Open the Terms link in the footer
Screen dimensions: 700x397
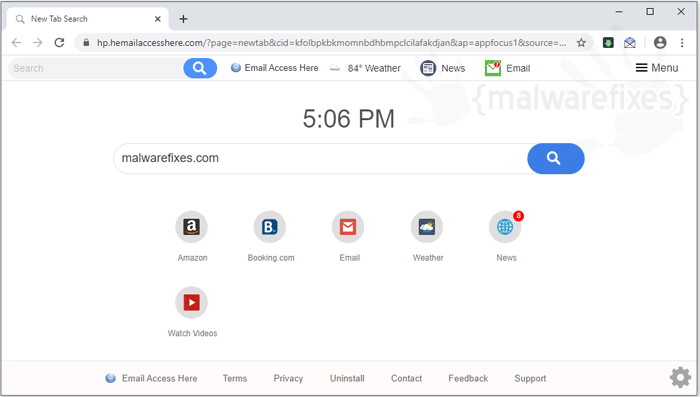(x=235, y=378)
